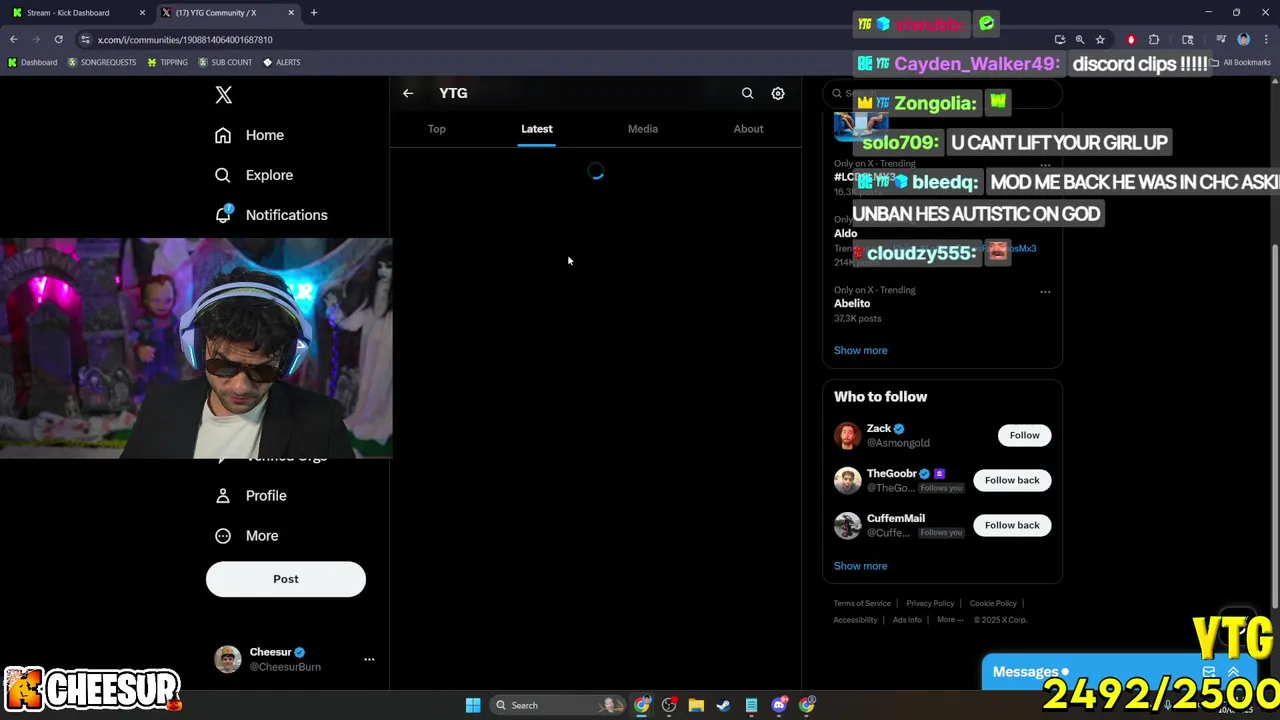1280x720 pixels.
Task: Open the Windows Start menu
Action: pyautogui.click(x=473, y=705)
